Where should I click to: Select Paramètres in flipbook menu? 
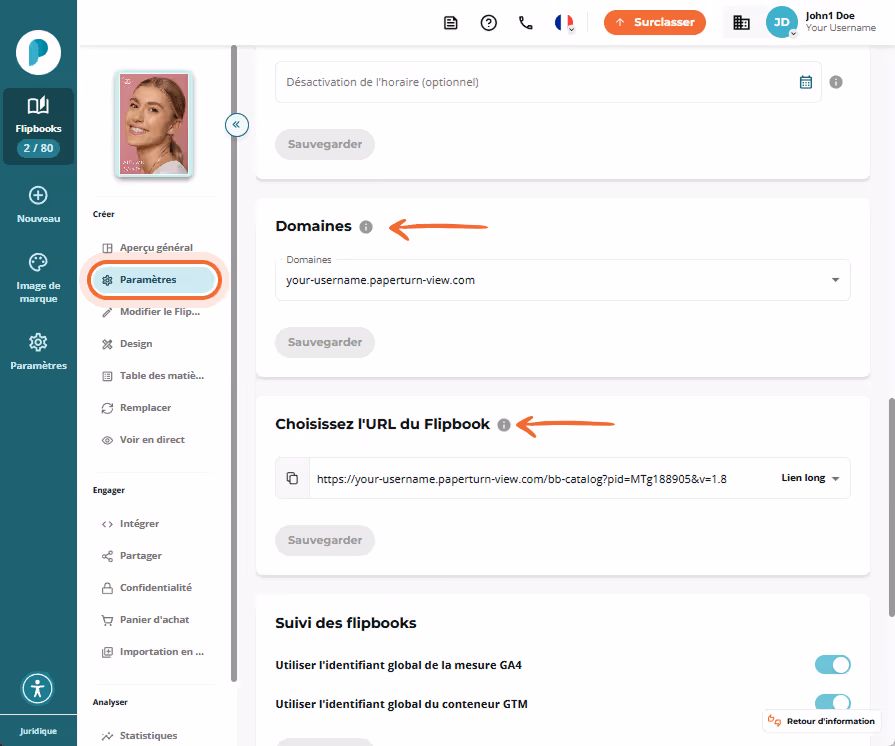154,280
